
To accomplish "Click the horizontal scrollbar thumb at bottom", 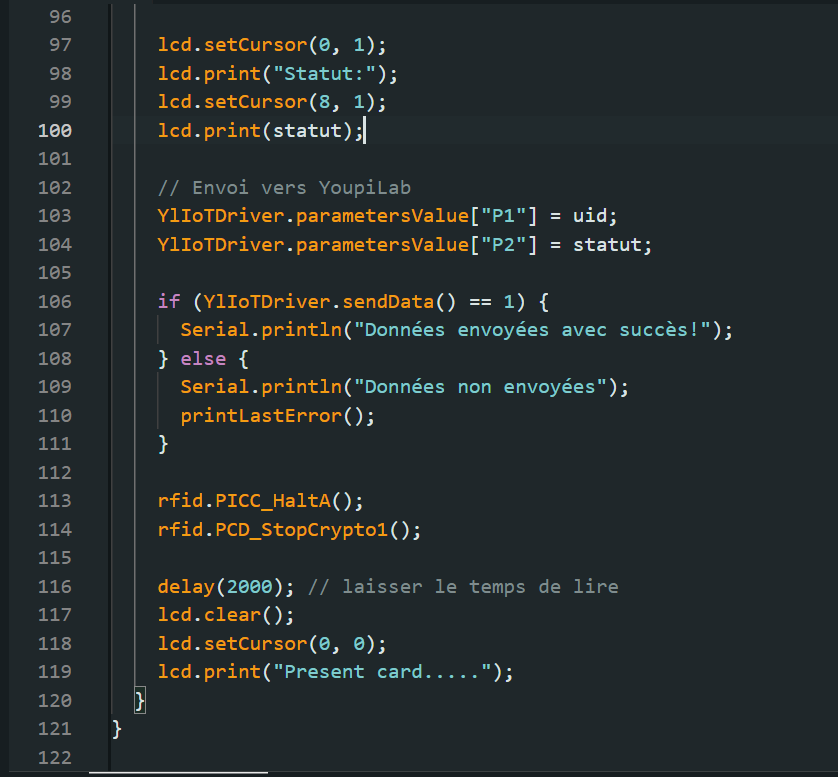I will coord(178,773).
